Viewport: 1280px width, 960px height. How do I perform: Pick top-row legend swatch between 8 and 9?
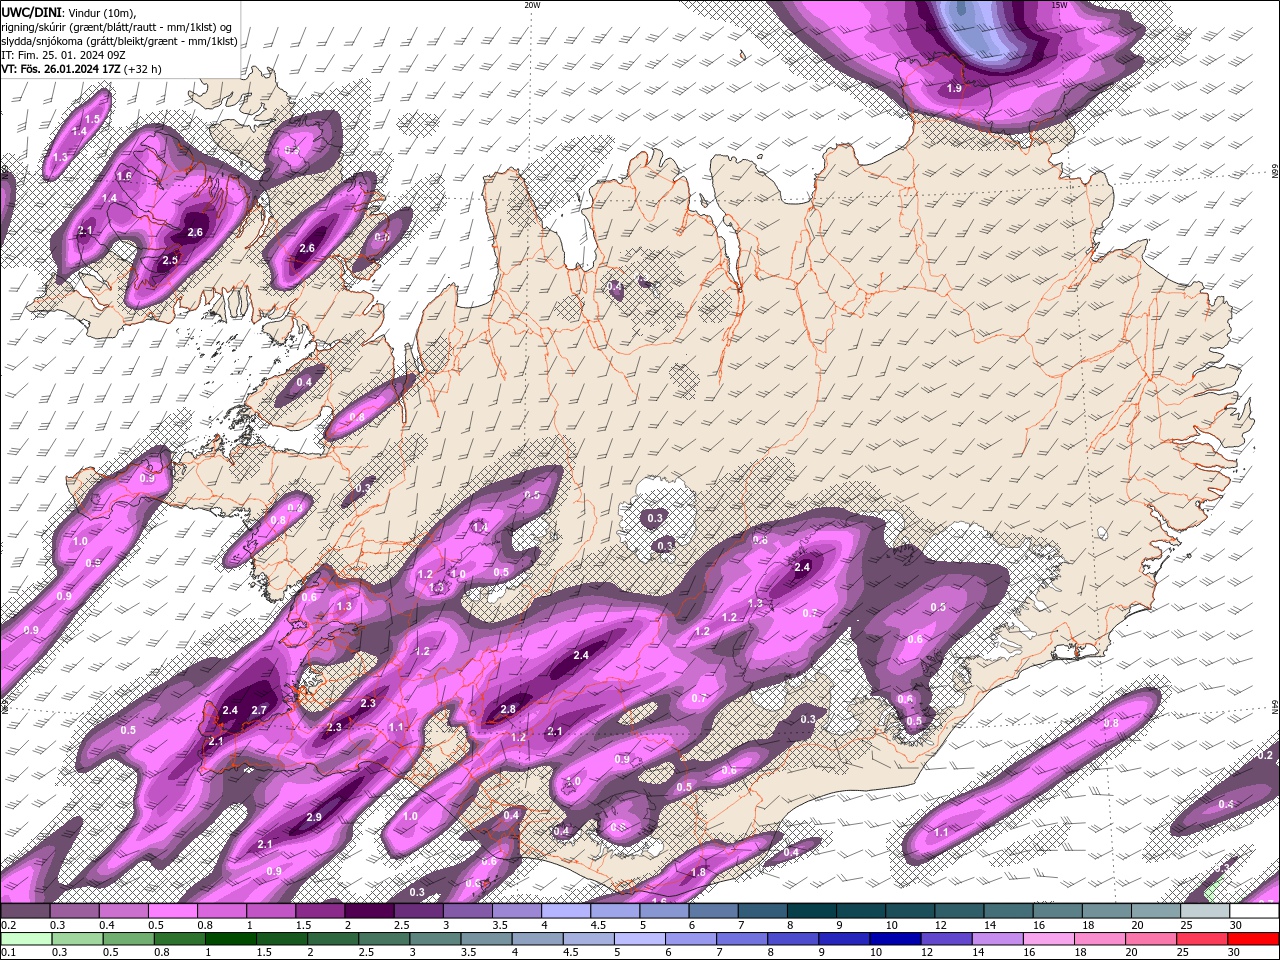811,911
